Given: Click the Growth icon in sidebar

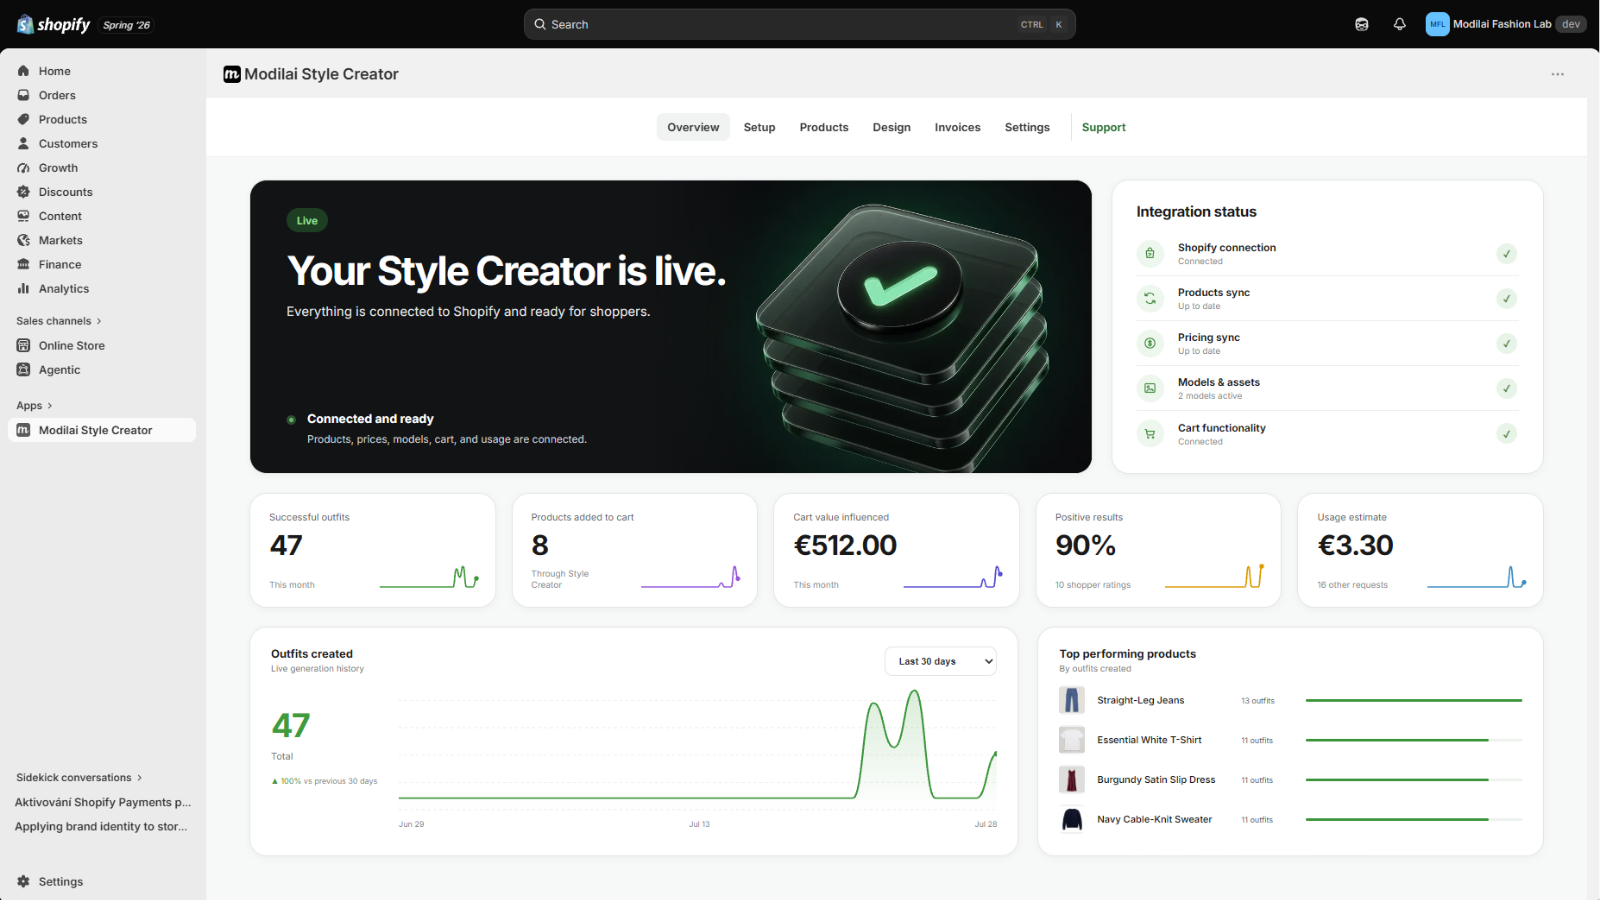Looking at the screenshot, I should (x=23, y=168).
